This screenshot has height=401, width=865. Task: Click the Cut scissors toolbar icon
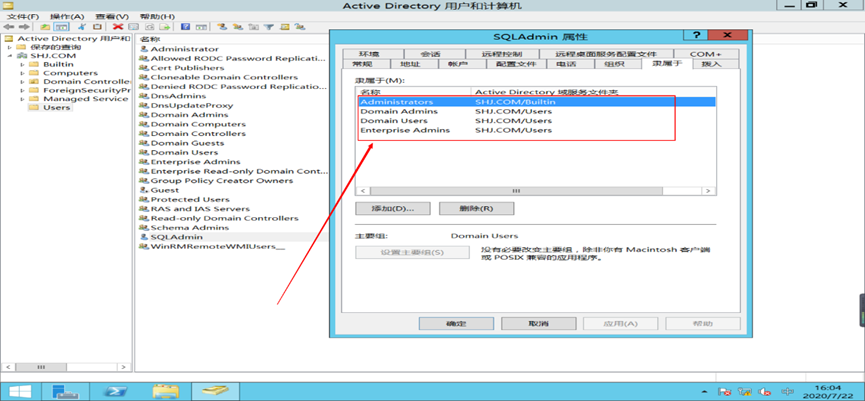click(x=82, y=26)
